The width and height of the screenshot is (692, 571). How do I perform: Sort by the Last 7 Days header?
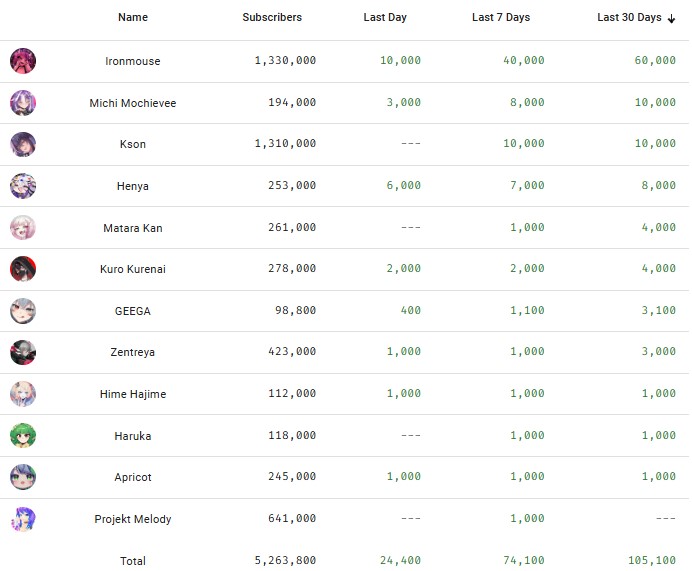pos(501,17)
